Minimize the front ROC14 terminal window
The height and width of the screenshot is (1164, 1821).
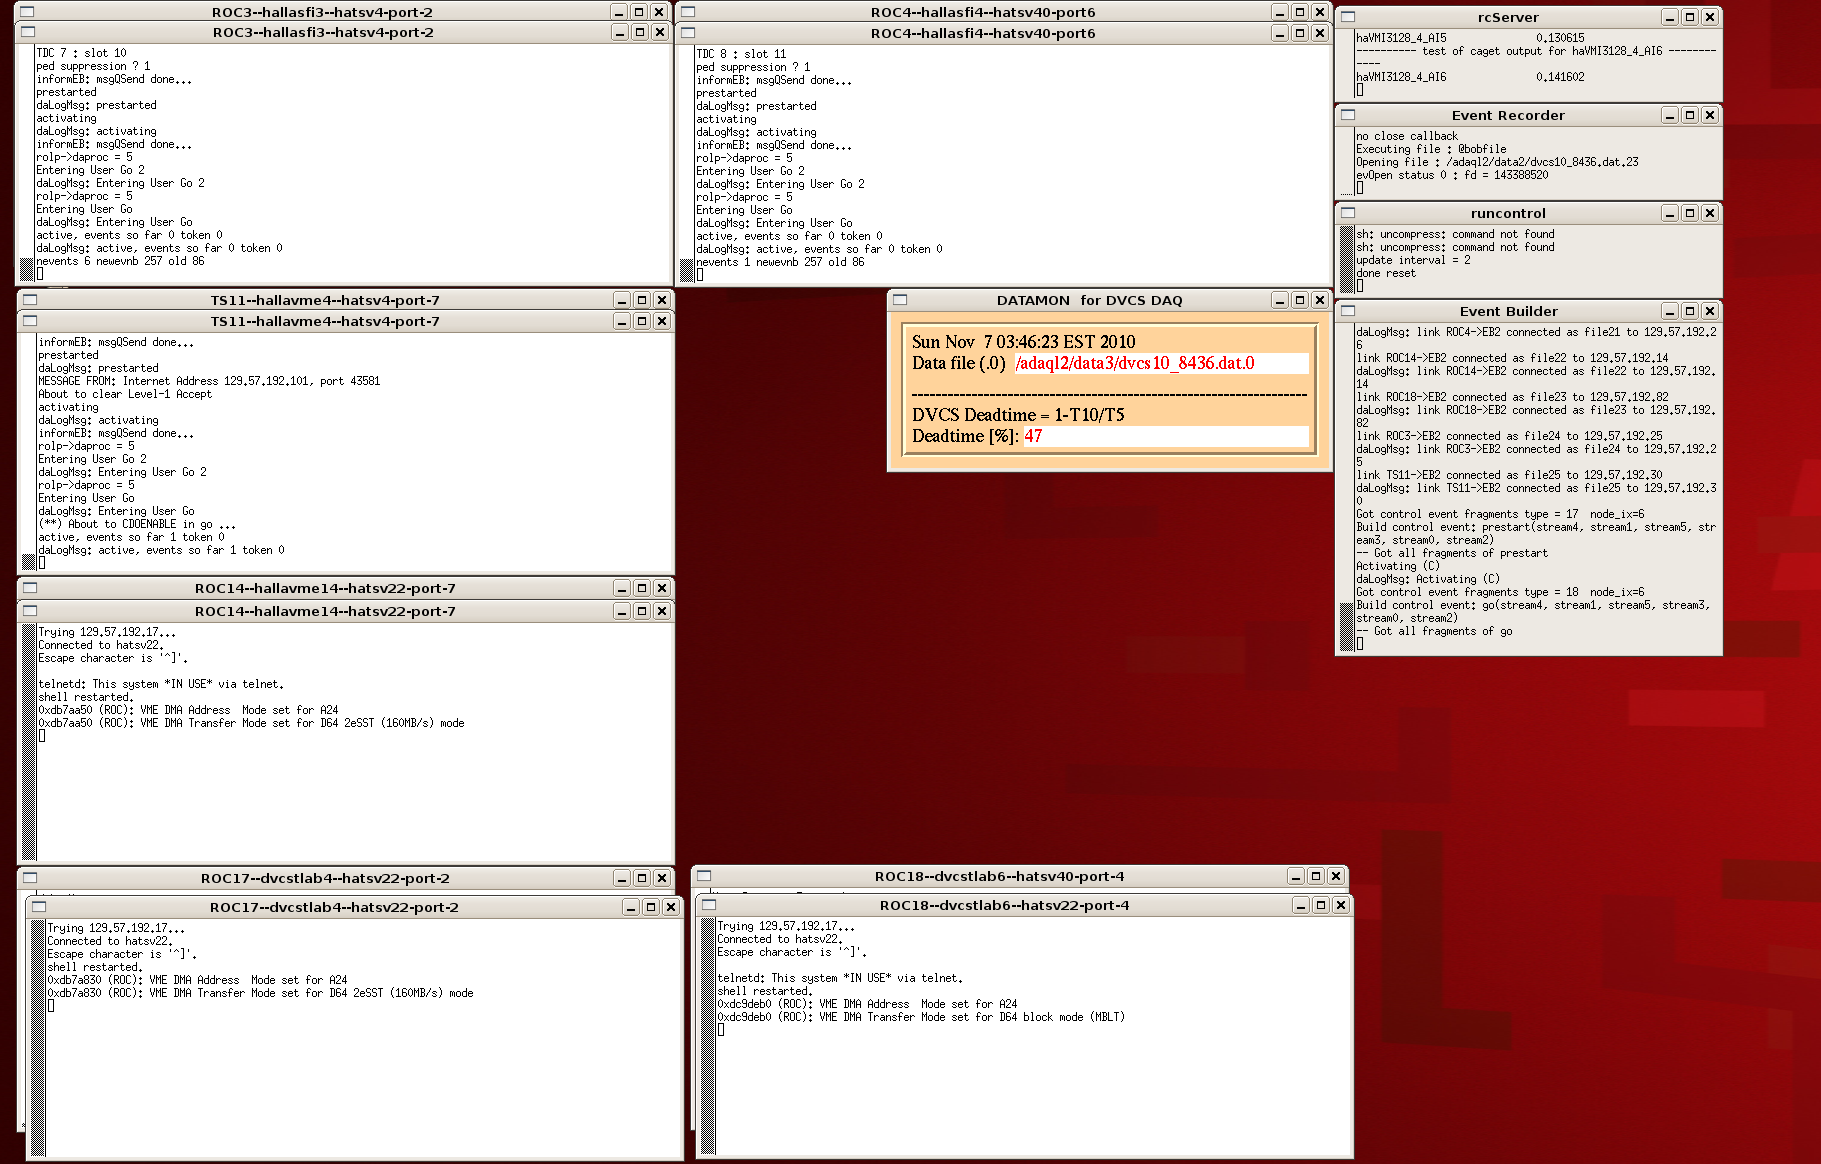(622, 611)
